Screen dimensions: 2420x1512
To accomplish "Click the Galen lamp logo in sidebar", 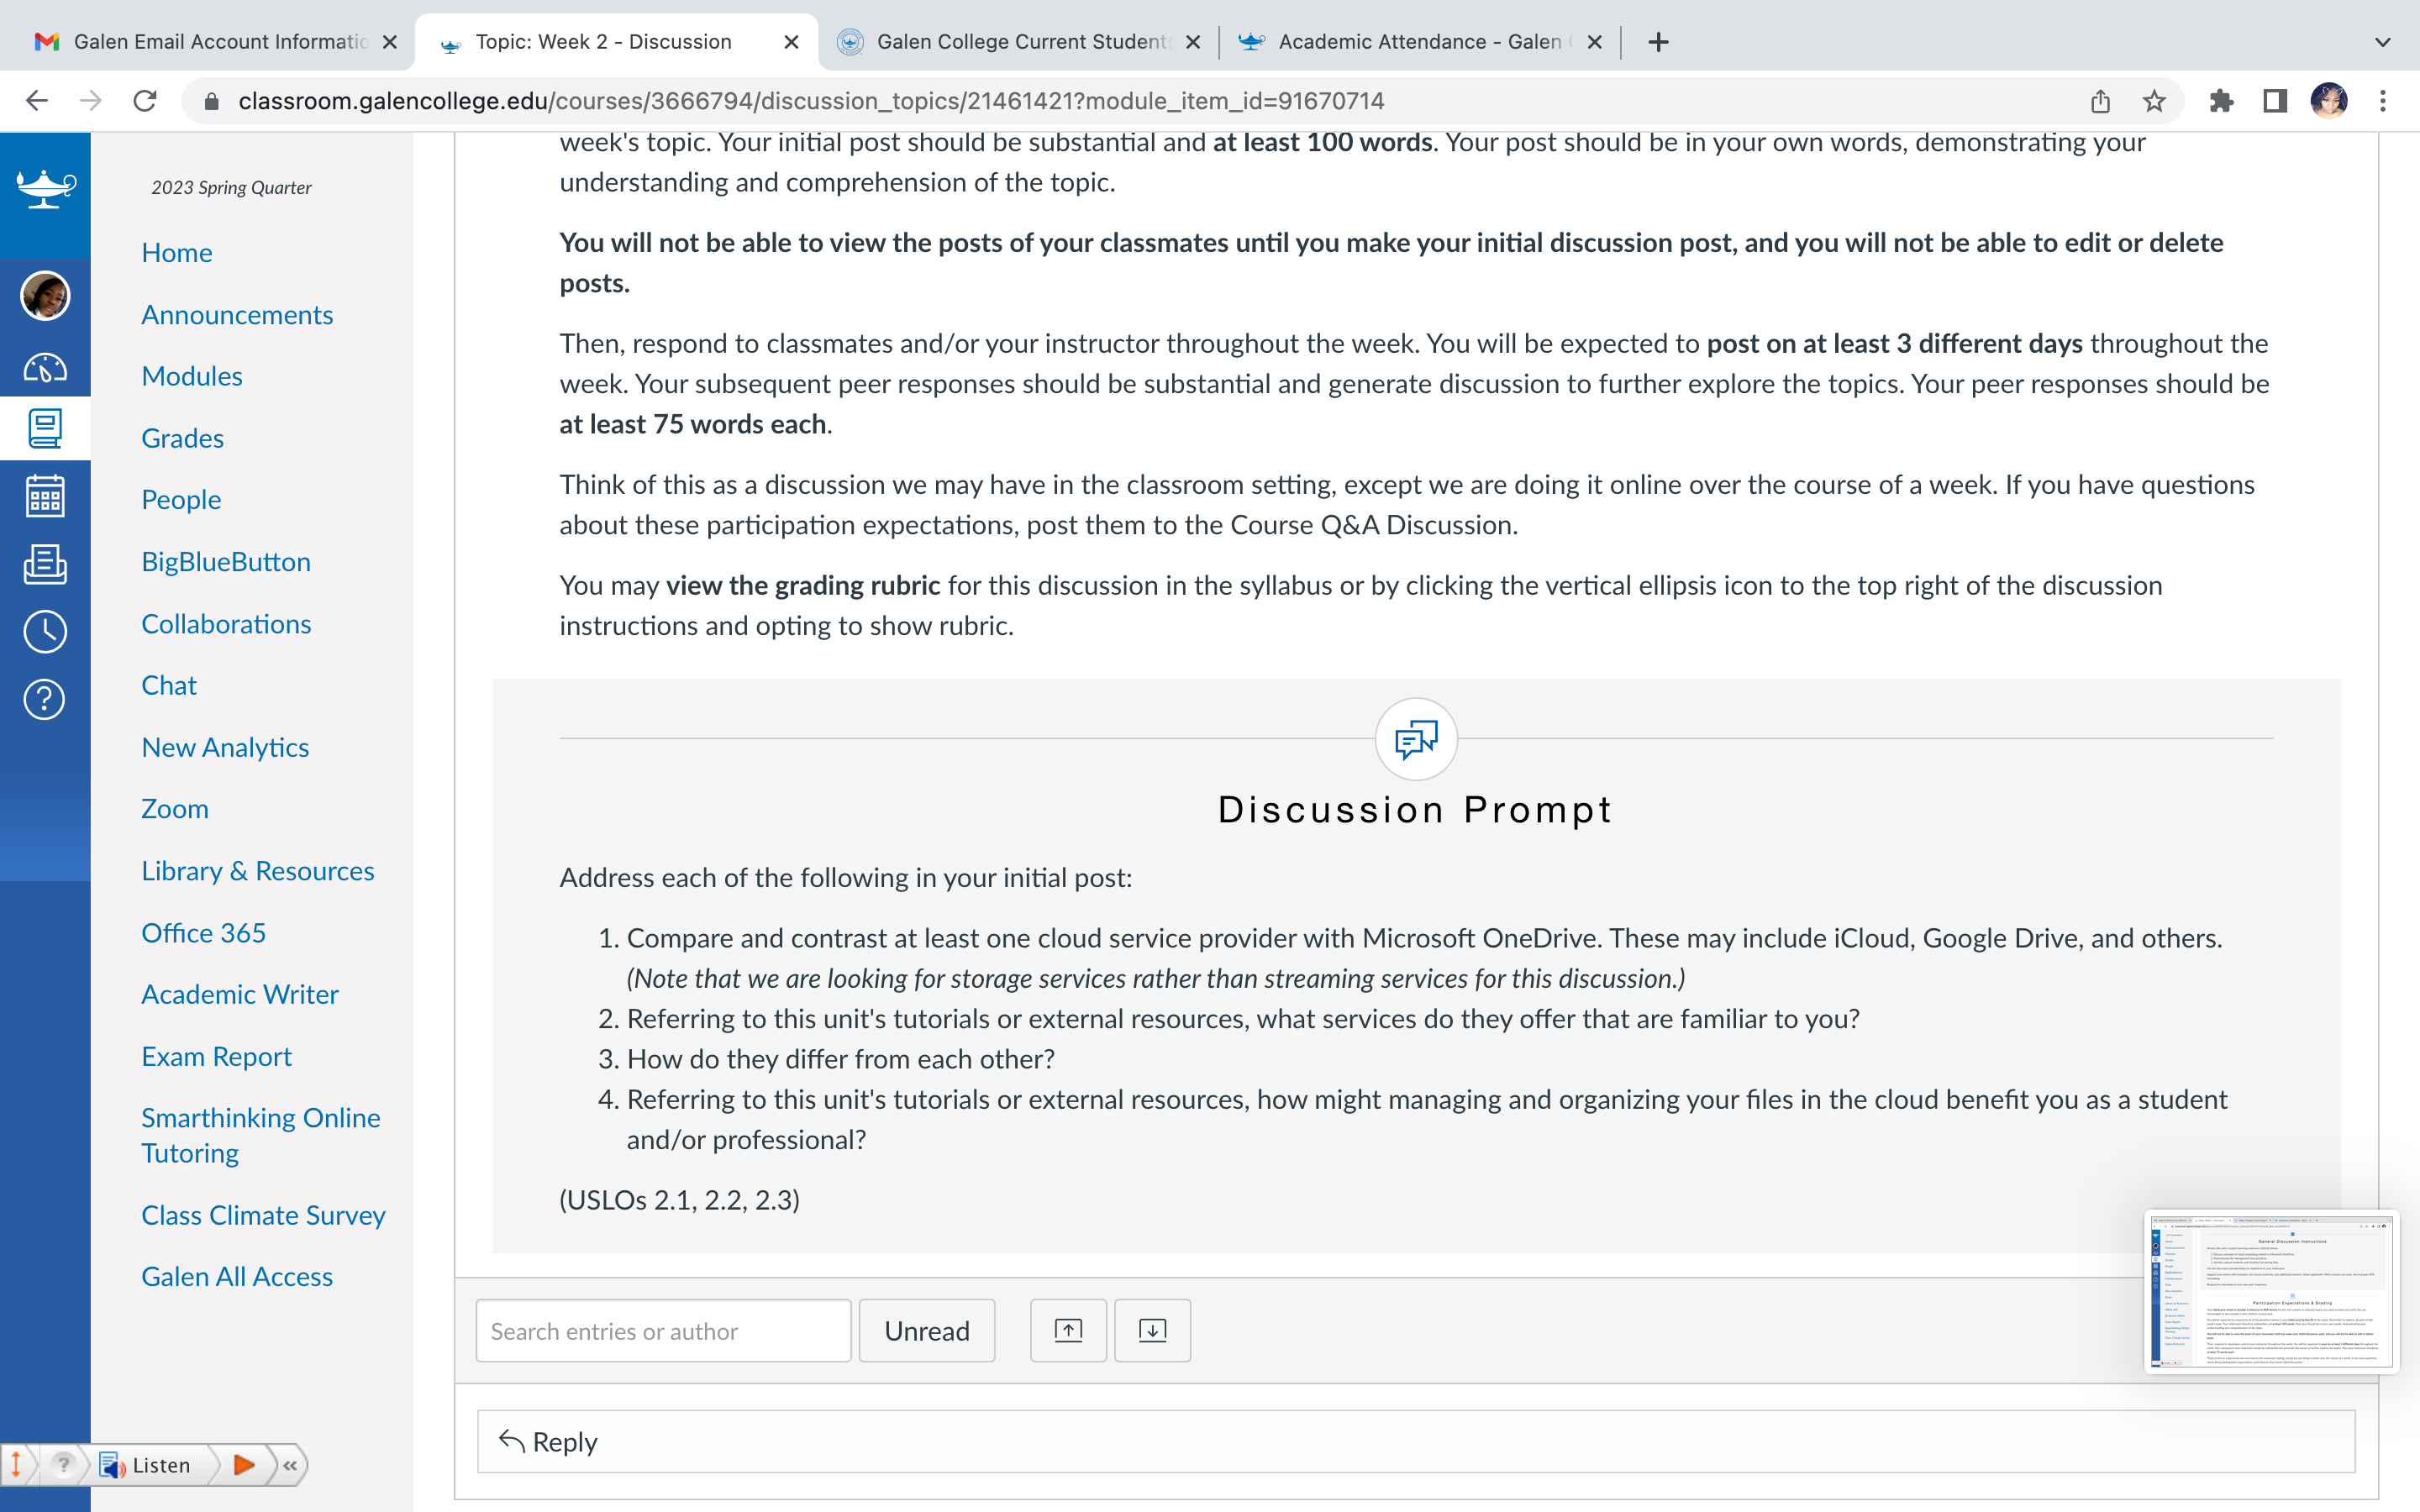I will [x=45, y=187].
